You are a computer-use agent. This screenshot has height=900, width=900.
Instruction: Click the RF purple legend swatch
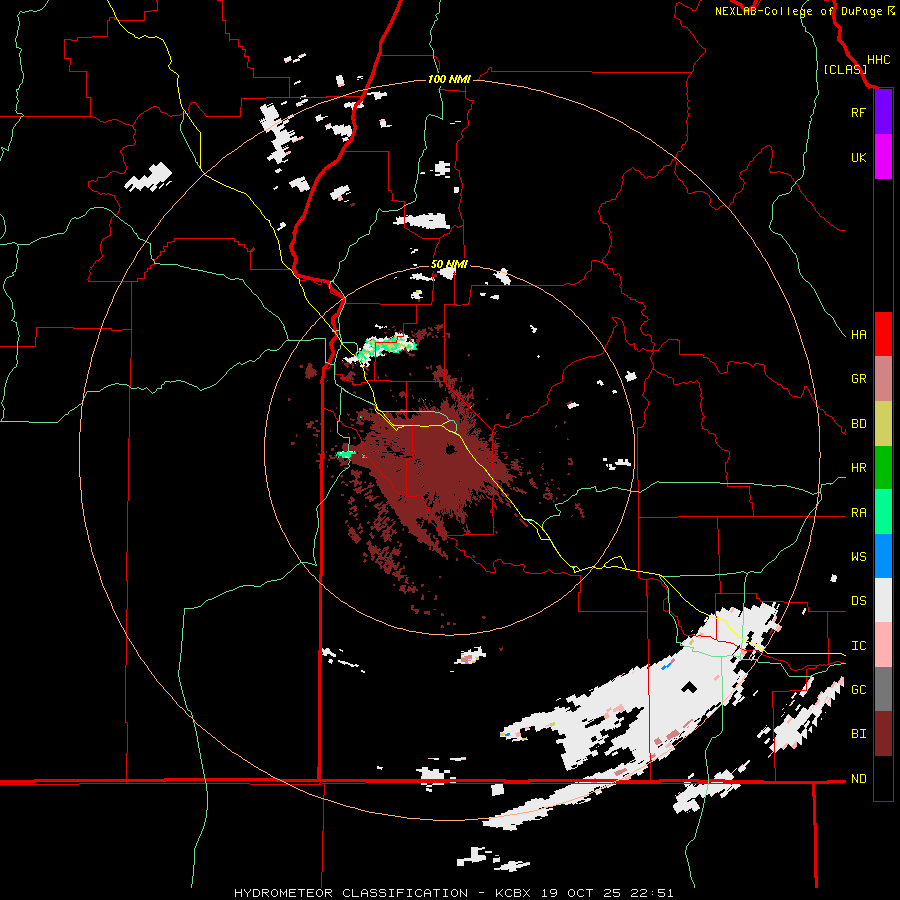(x=883, y=112)
